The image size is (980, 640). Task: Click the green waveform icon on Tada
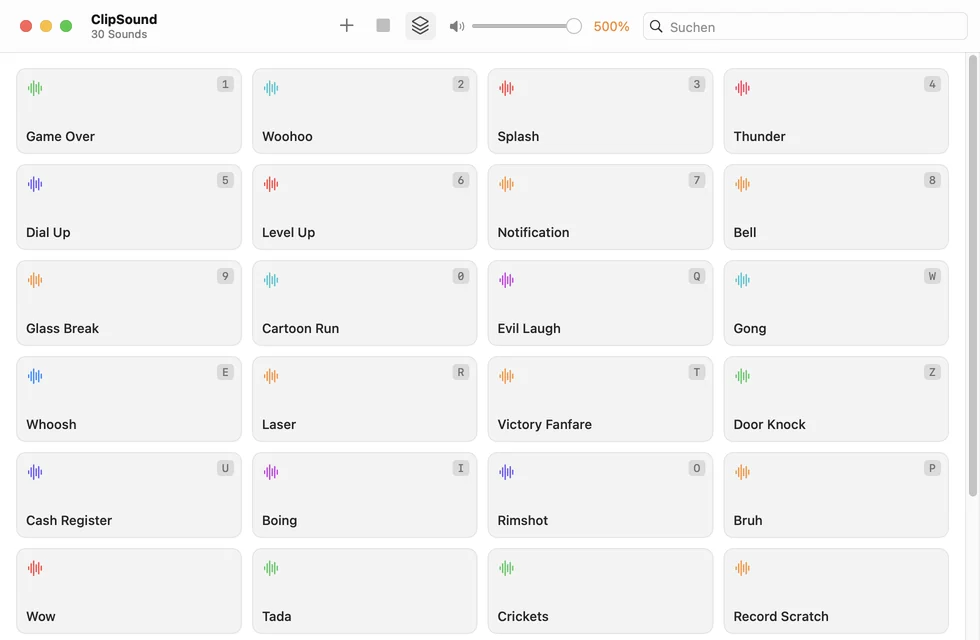(x=271, y=568)
